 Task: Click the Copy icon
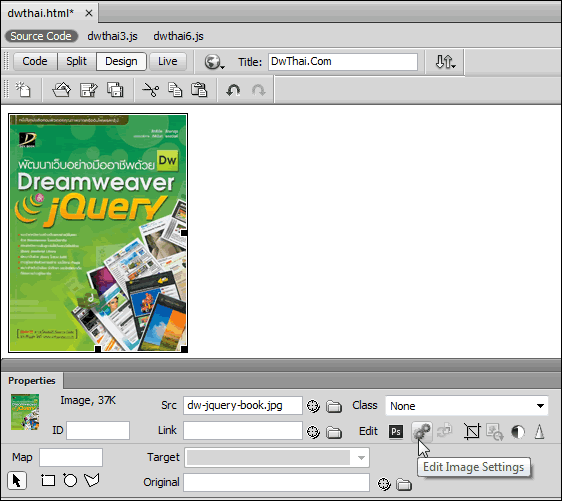(175, 90)
